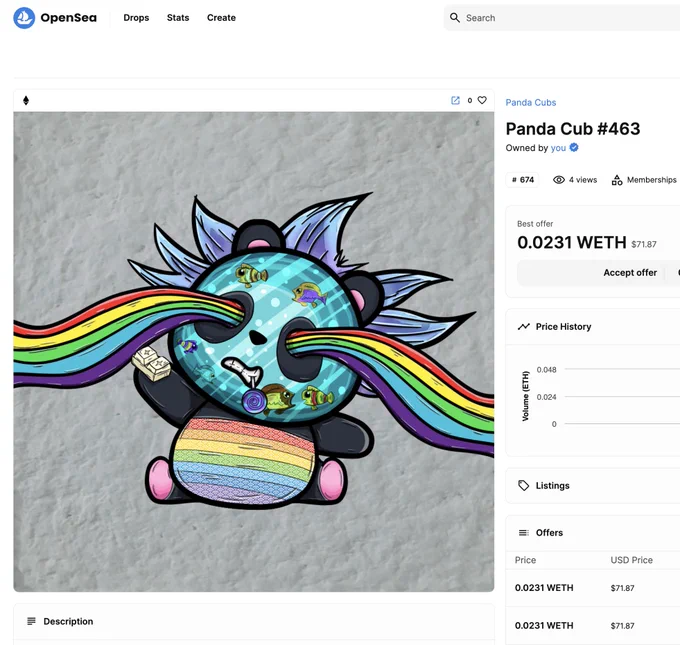Open the Stats menu item

pyautogui.click(x=178, y=18)
